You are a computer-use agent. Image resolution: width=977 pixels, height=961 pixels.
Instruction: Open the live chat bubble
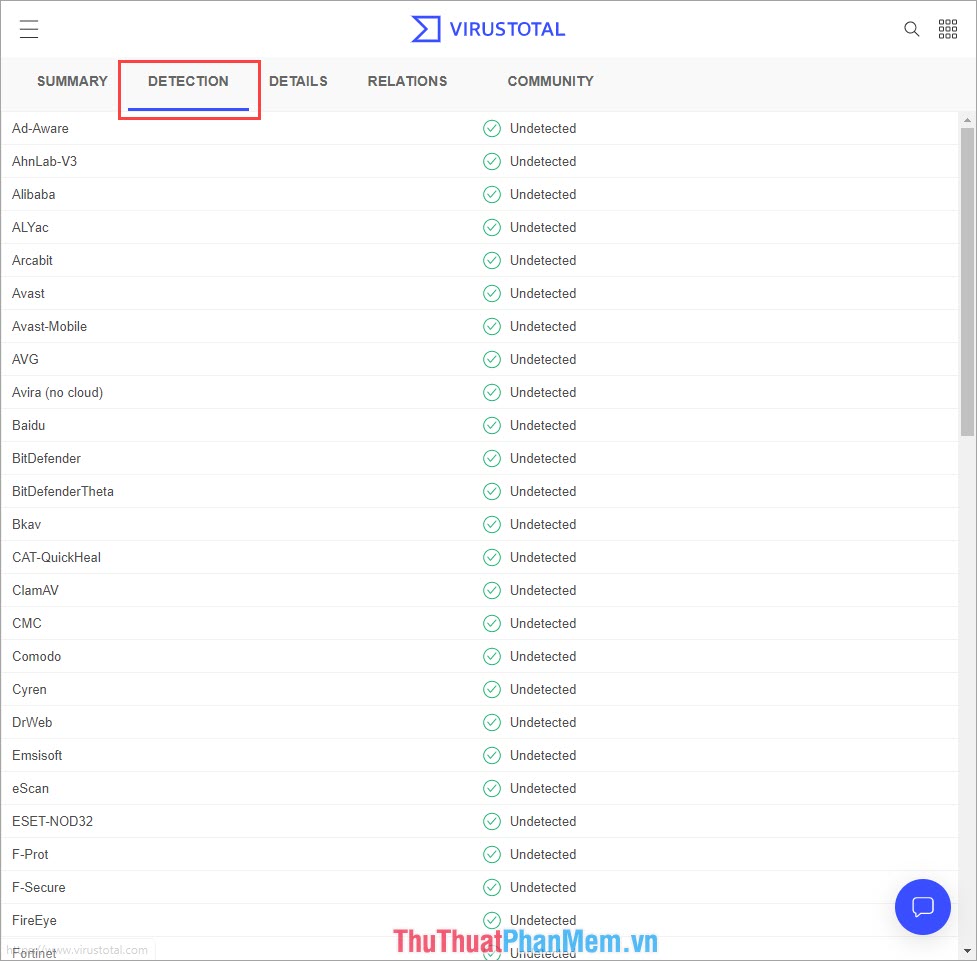tap(922, 907)
